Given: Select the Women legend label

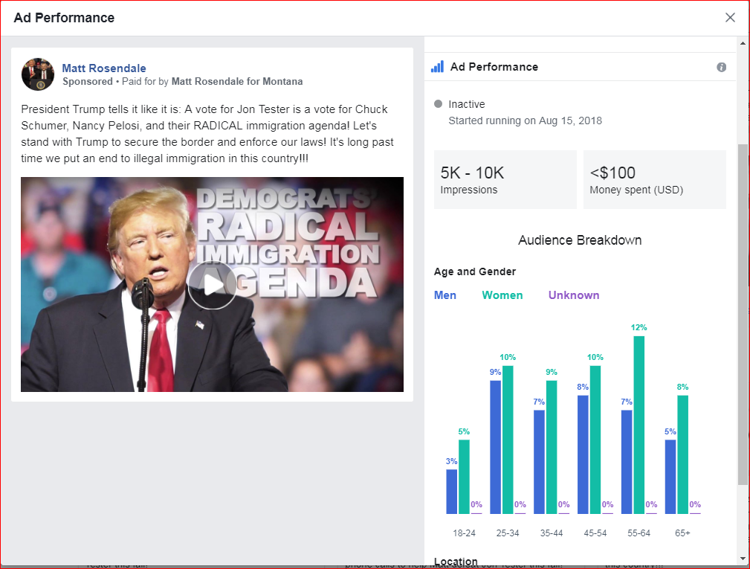Looking at the screenshot, I should [502, 295].
